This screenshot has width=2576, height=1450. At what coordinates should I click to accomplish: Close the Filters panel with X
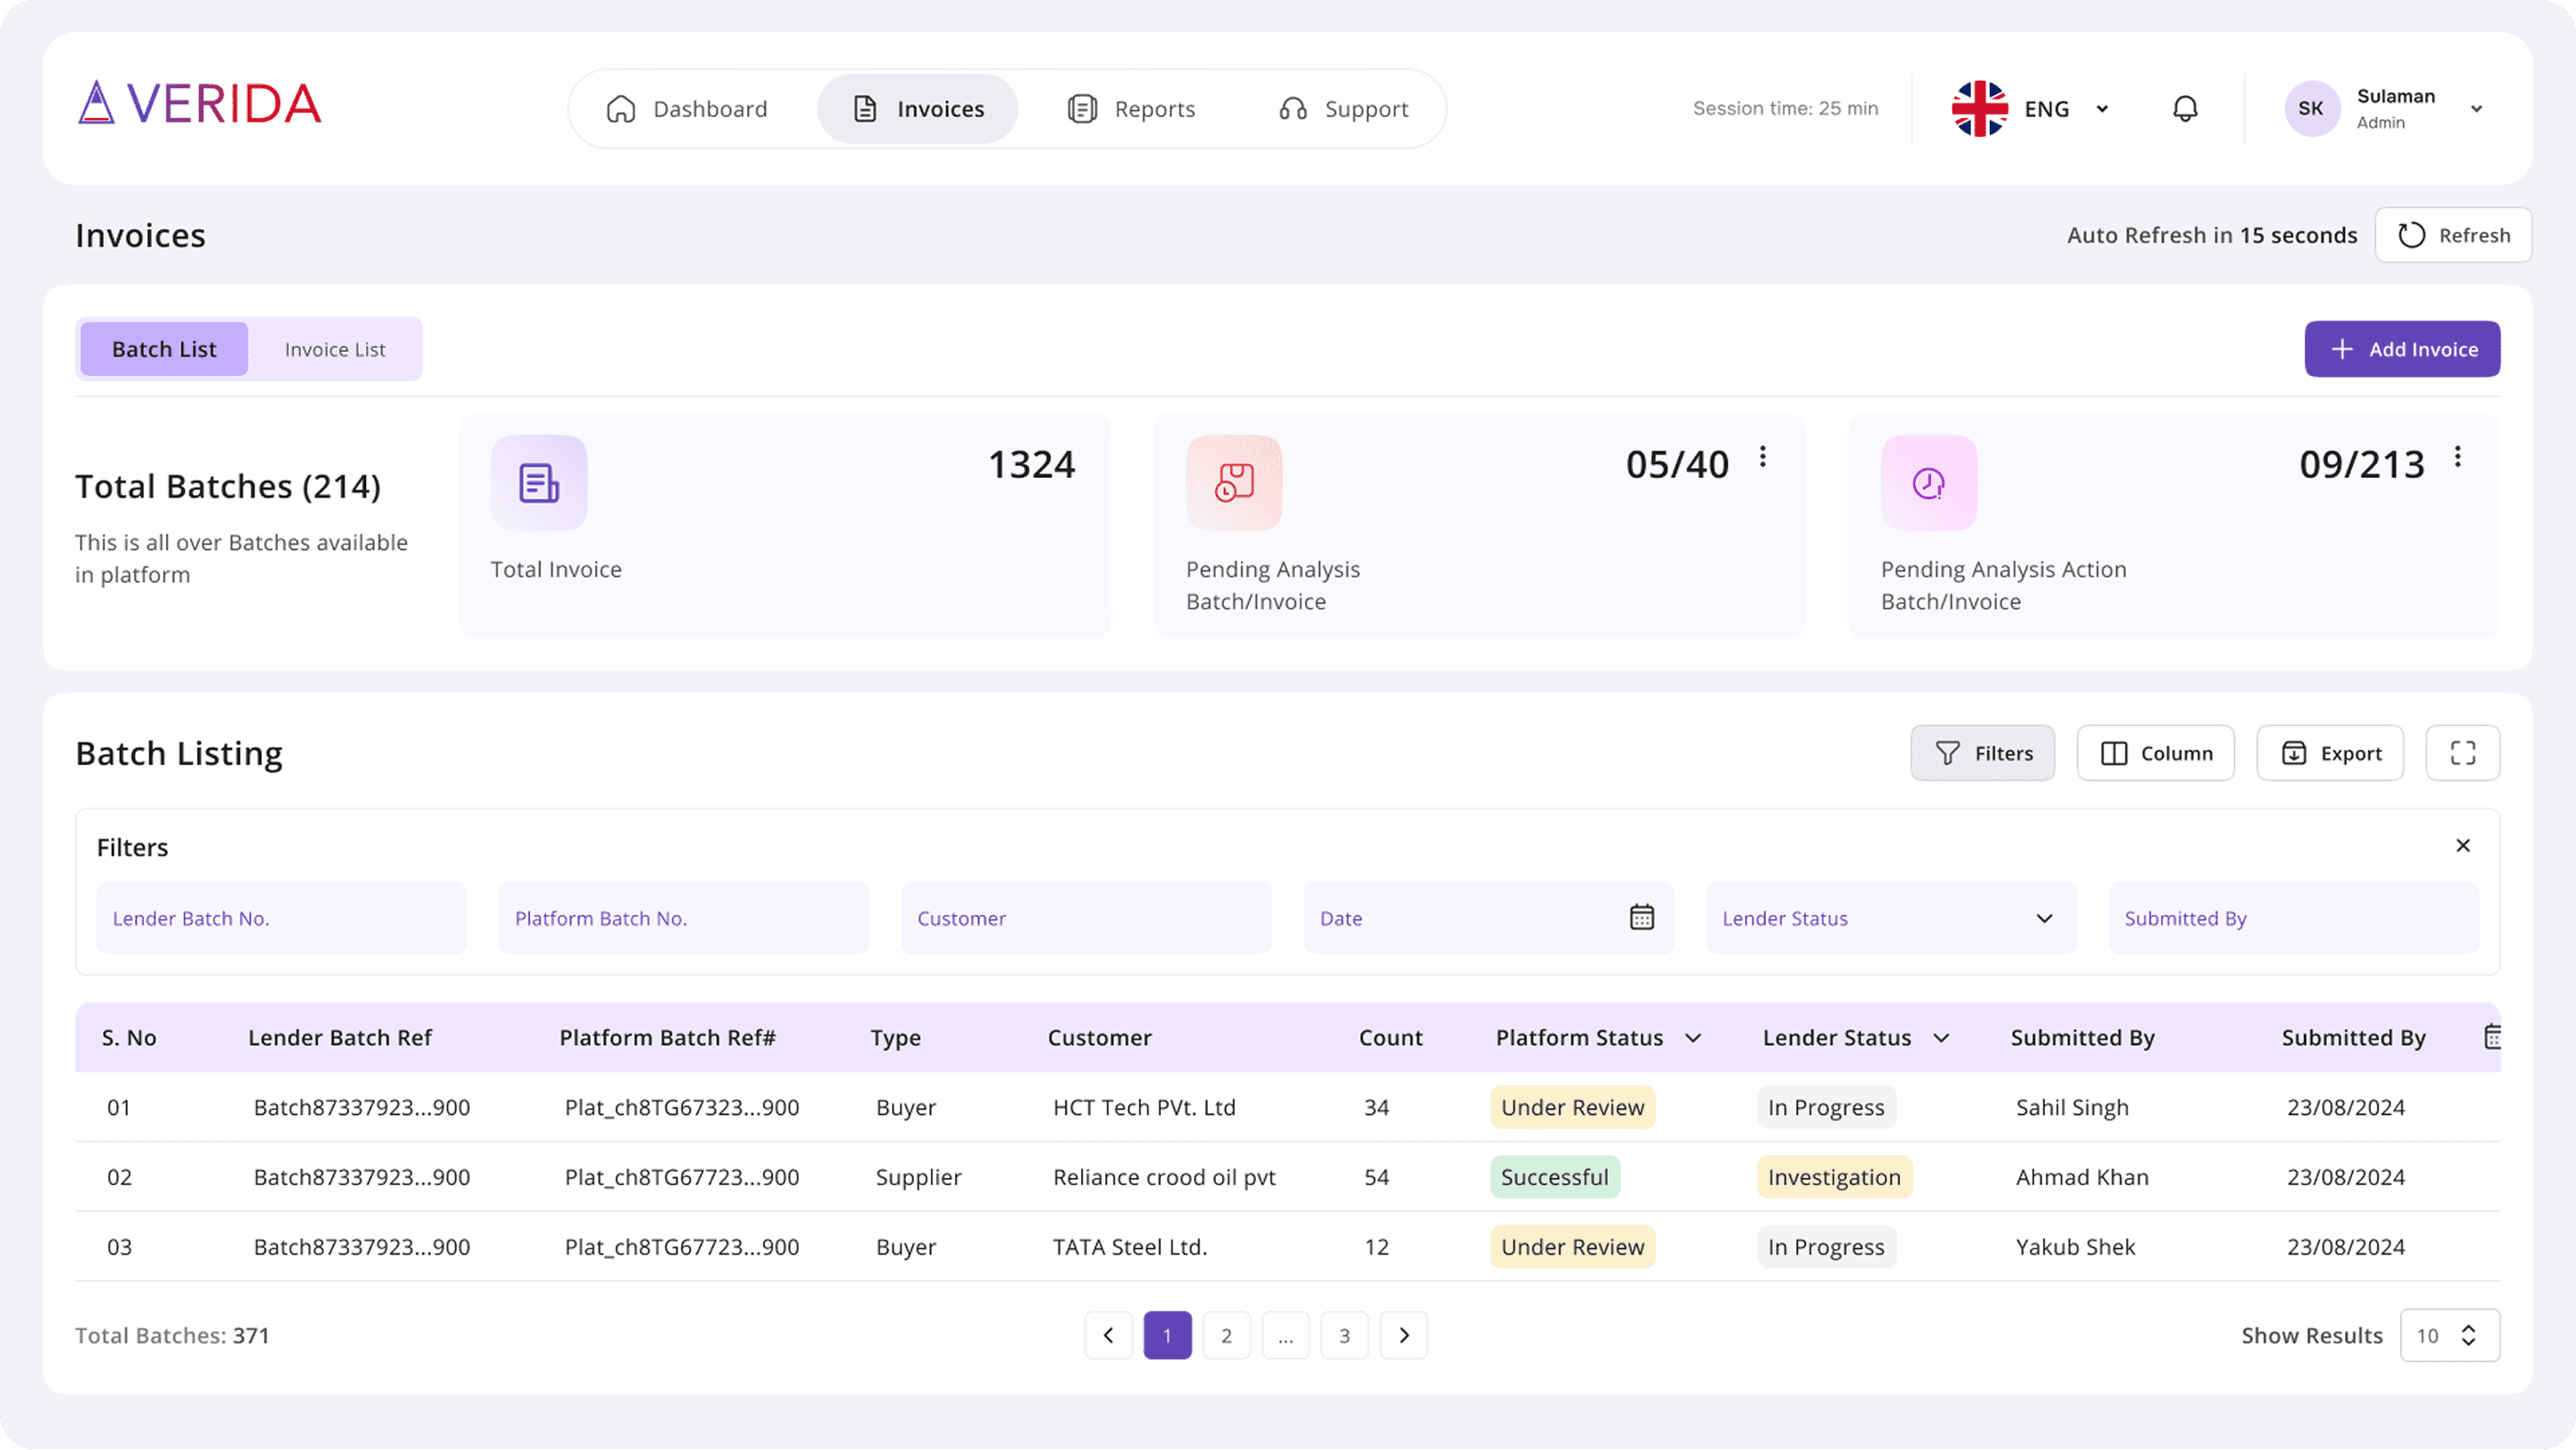click(x=2462, y=846)
